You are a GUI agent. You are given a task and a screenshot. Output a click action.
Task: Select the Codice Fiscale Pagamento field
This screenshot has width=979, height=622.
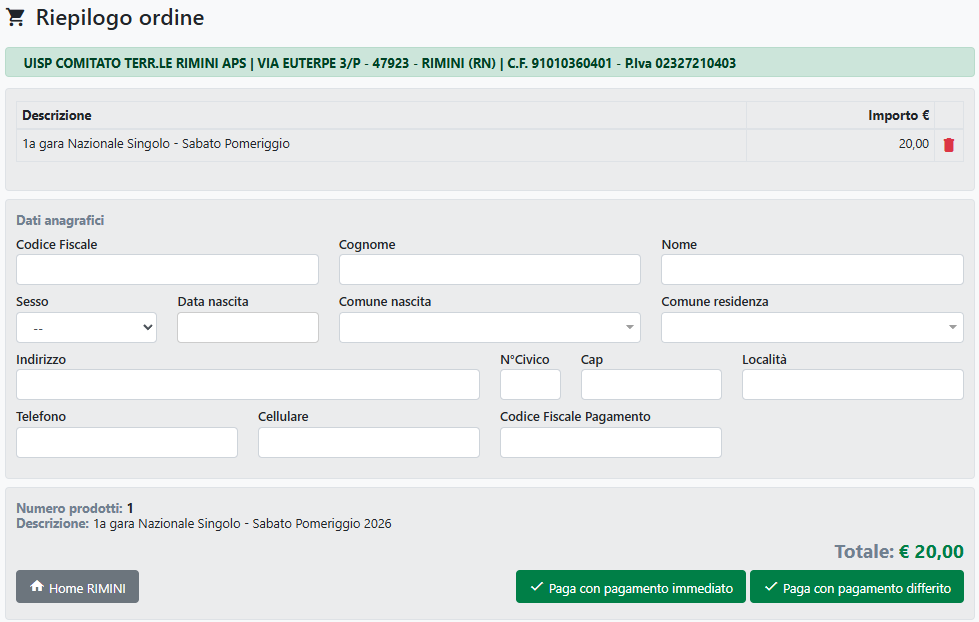tap(610, 443)
